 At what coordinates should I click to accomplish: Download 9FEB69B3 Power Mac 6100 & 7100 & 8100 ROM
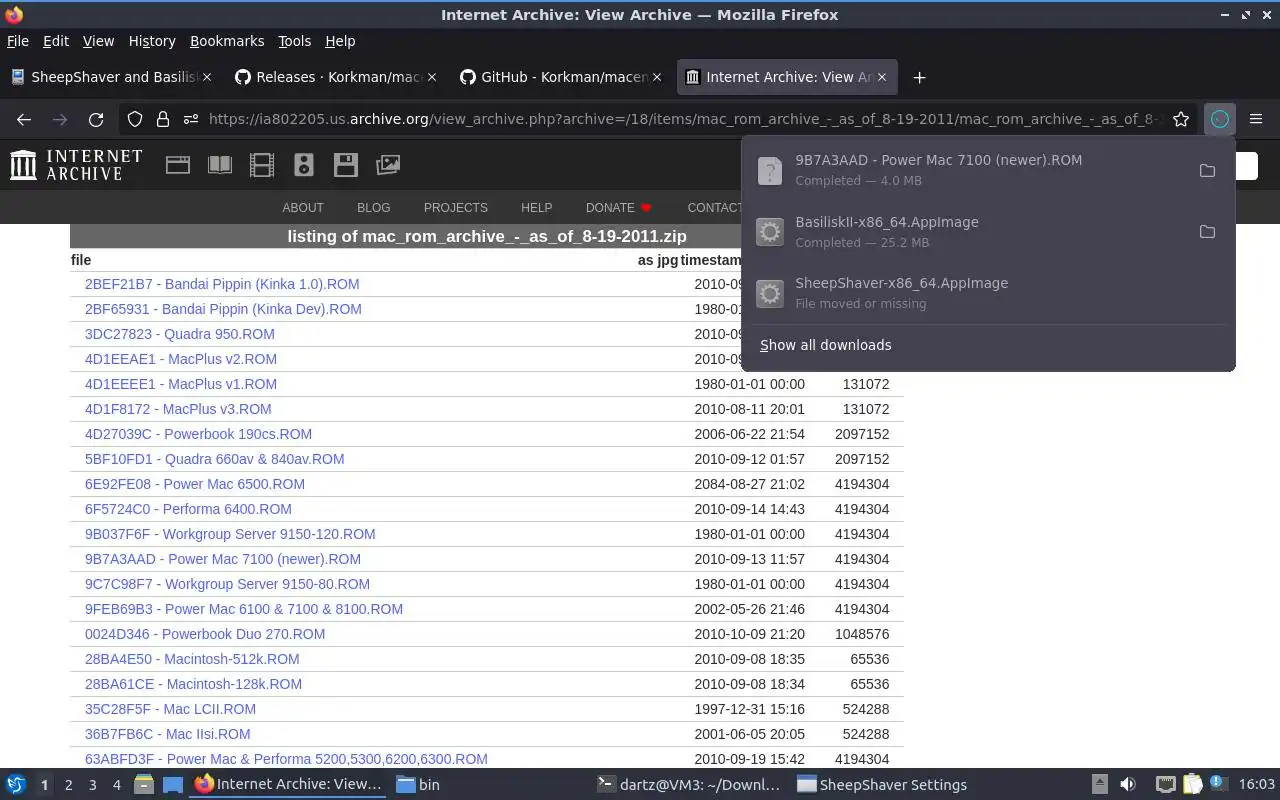pos(244,609)
